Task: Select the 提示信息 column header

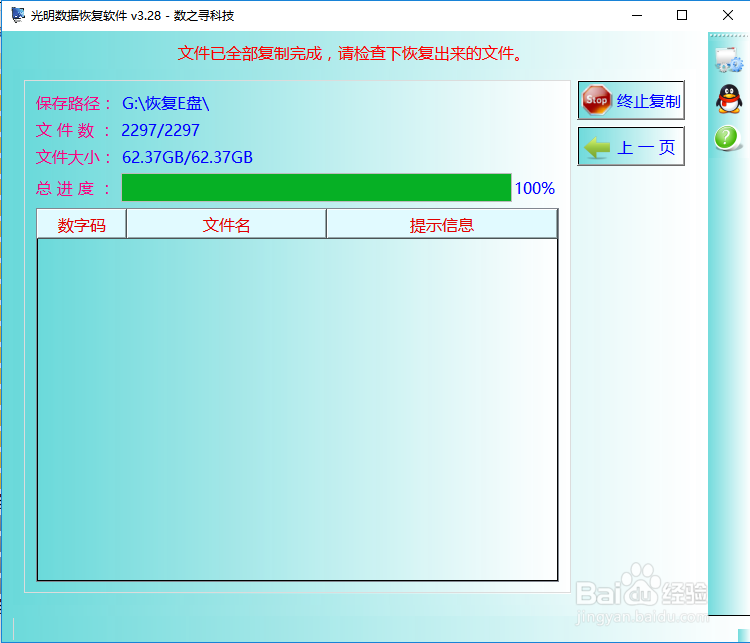Action: (x=442, y=224)
